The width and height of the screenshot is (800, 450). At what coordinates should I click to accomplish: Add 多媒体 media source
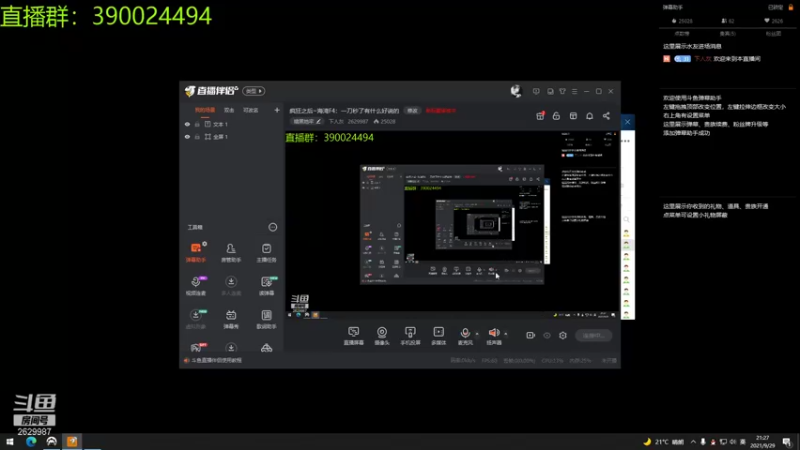tap(439, 336)
